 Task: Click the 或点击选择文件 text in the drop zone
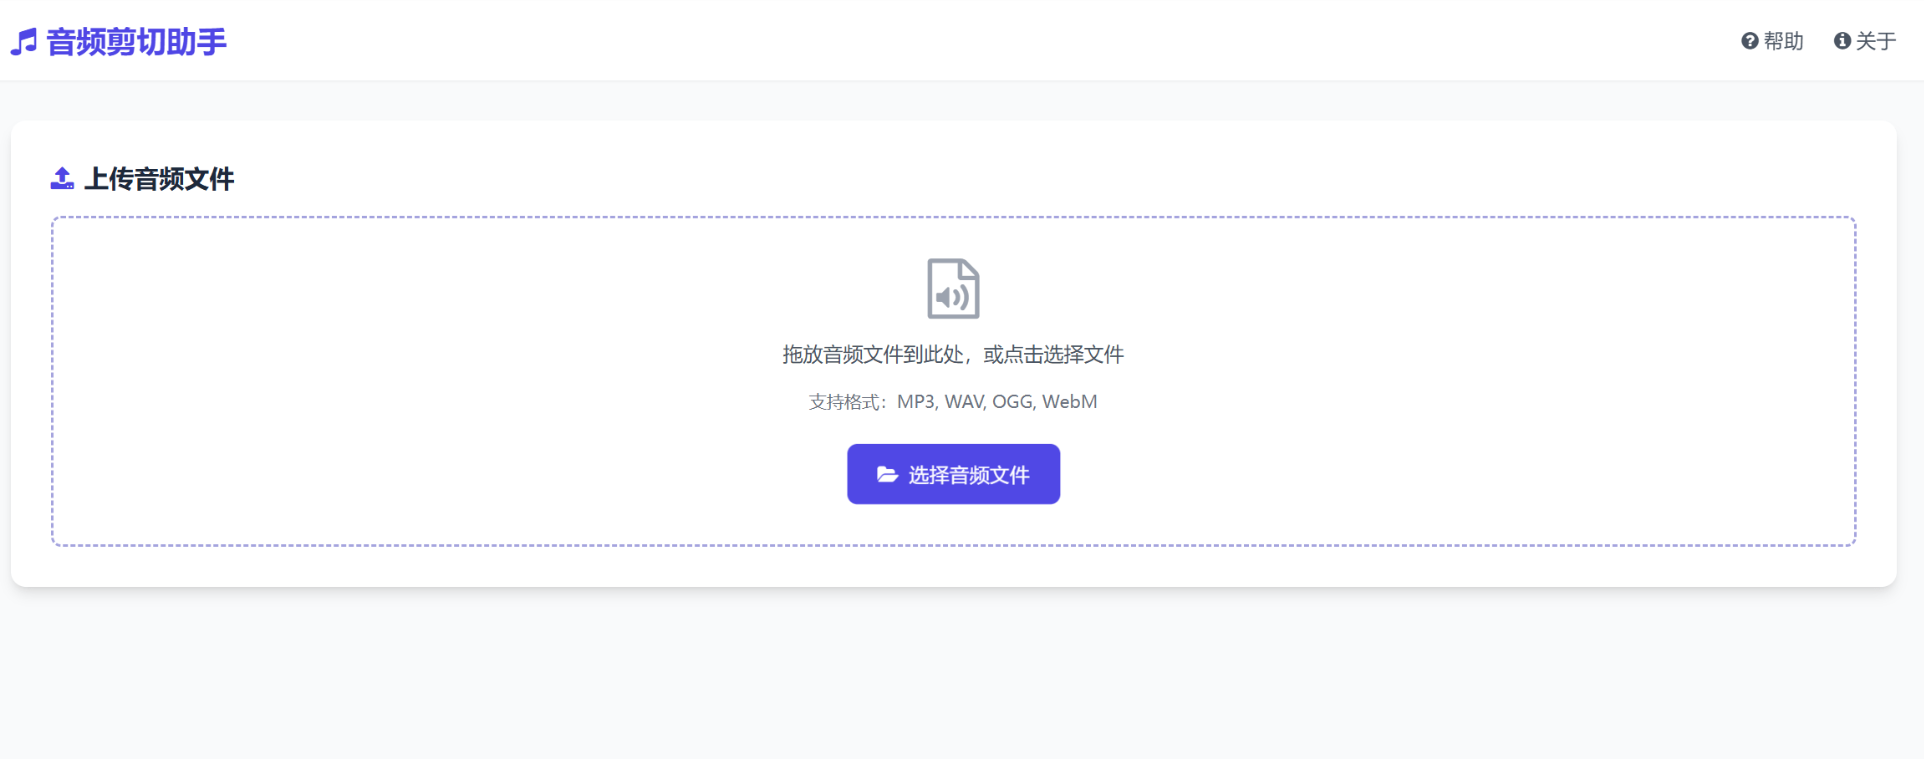[1053, 355]
